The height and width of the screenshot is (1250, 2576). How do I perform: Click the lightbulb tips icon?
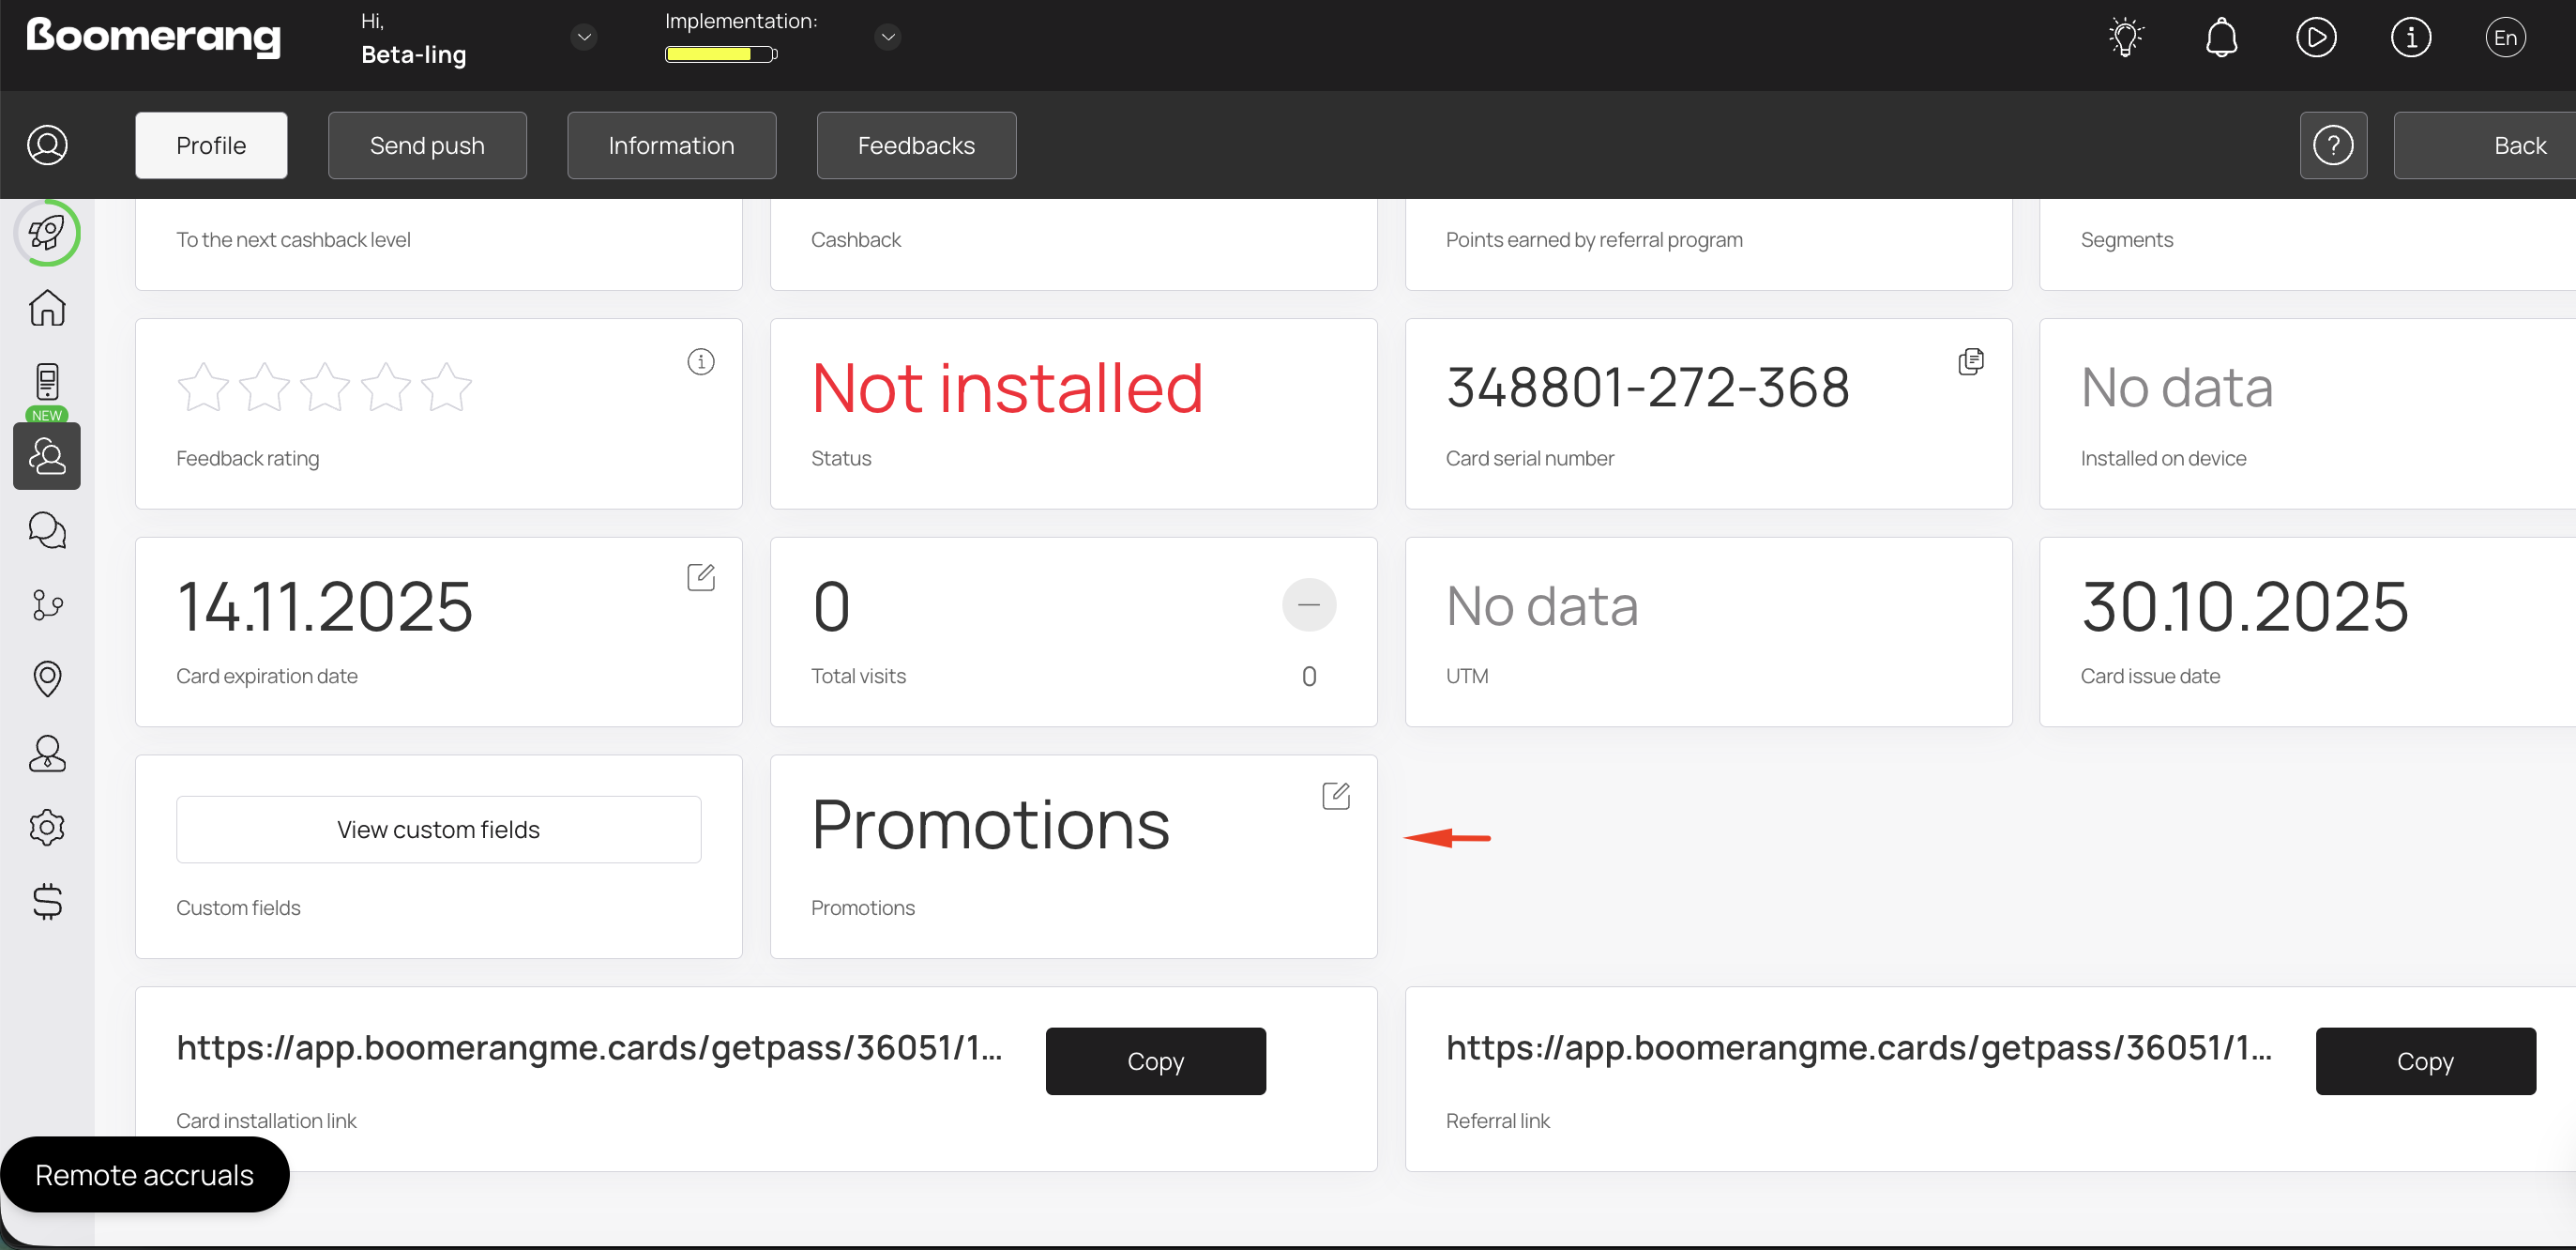2125,38
